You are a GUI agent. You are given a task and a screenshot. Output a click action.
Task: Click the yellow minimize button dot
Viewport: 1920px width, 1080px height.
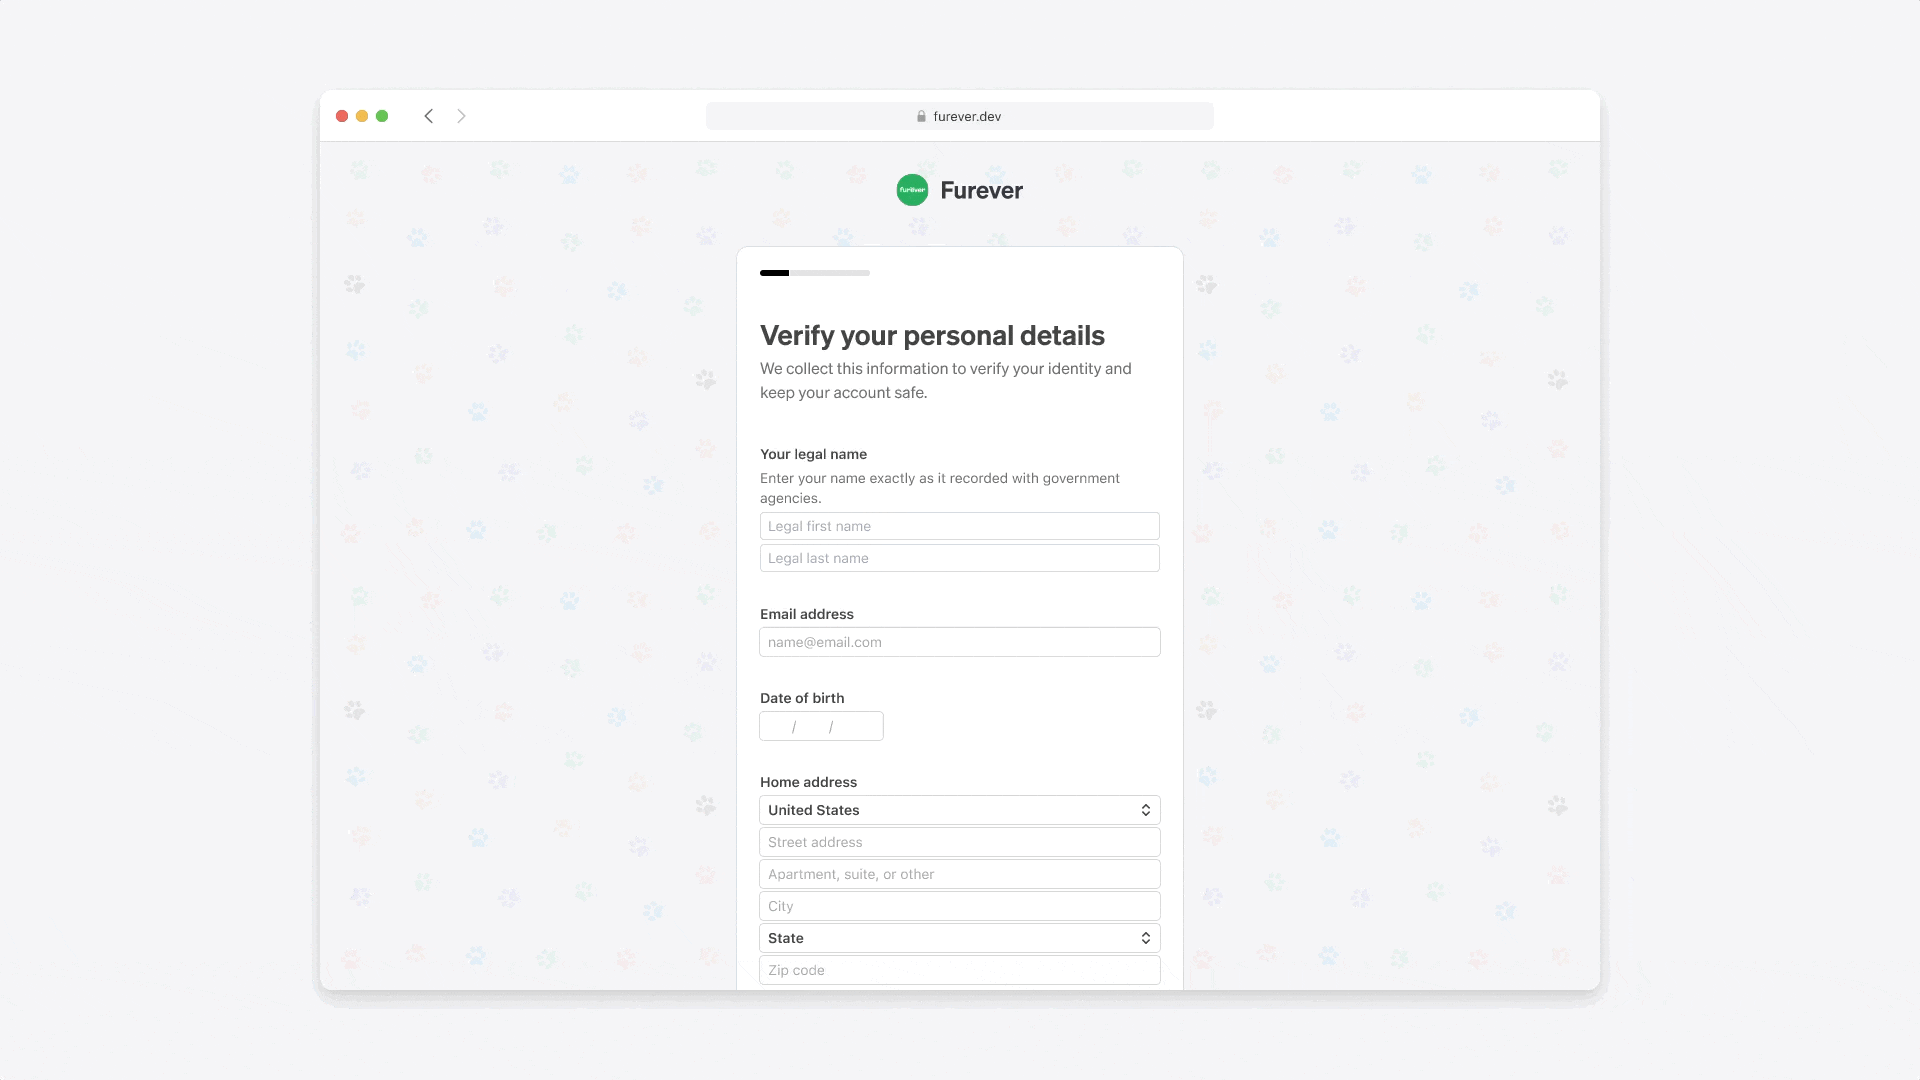361,116
